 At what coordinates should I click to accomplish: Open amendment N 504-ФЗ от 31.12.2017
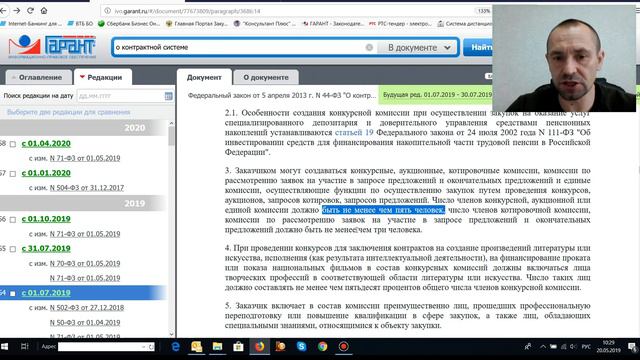pyautogui.click(x=87, y=188)
